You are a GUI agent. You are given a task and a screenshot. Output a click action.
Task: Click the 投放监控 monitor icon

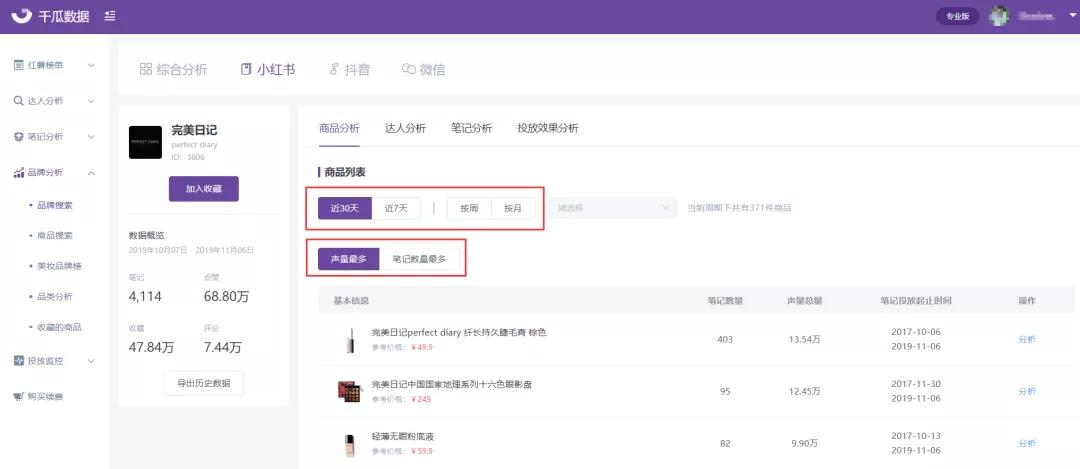click(19, 360)
